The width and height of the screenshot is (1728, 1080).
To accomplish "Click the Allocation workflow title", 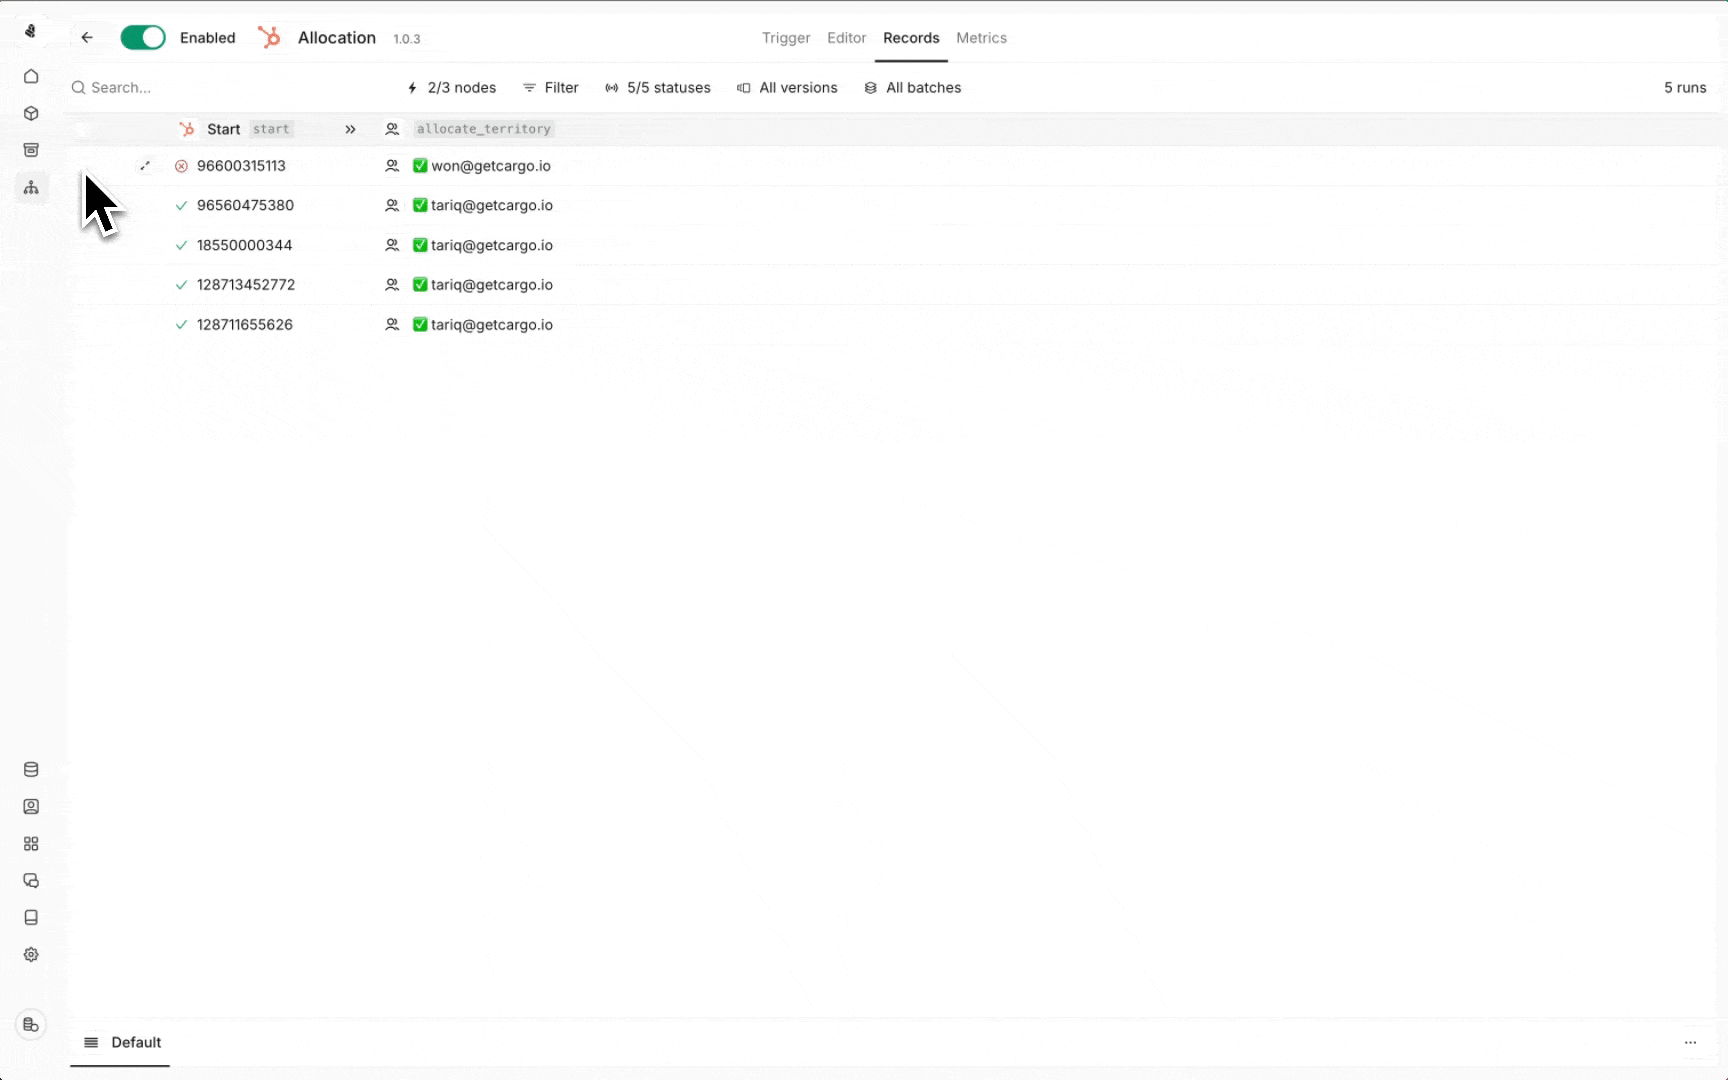I will [337, 38].
